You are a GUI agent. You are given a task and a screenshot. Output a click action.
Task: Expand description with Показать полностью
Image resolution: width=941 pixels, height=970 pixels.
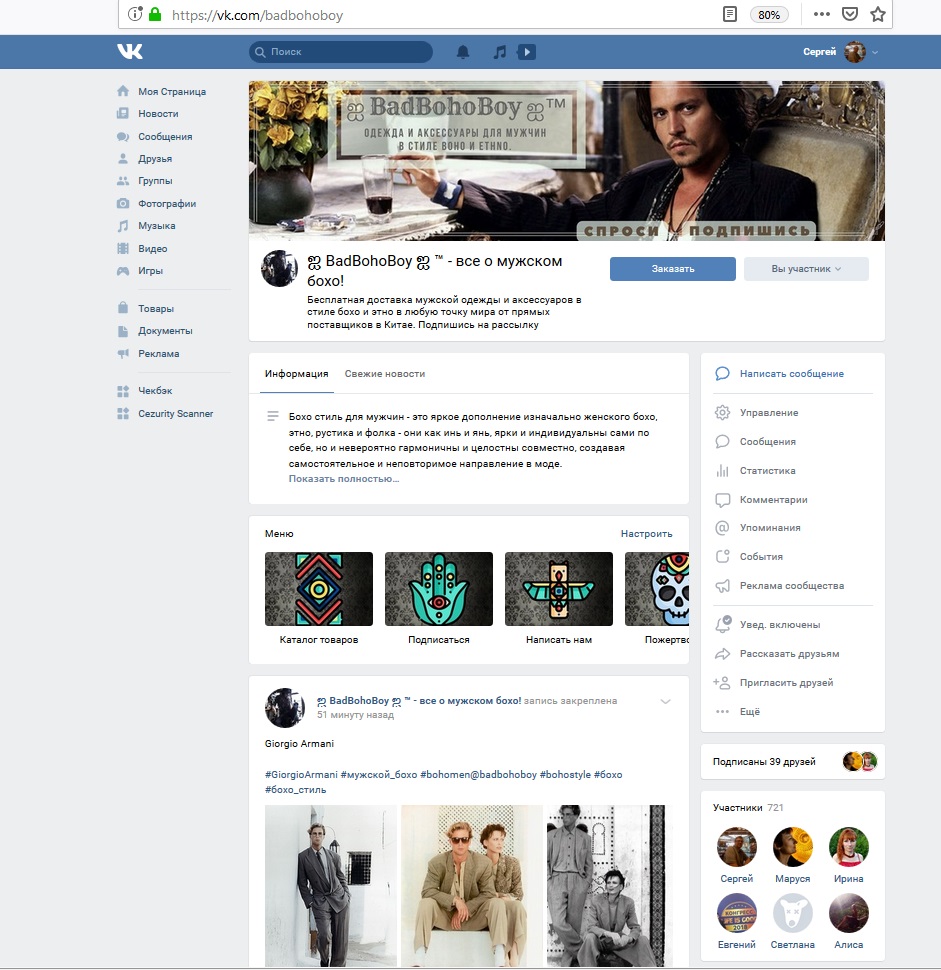click(343, 479)
